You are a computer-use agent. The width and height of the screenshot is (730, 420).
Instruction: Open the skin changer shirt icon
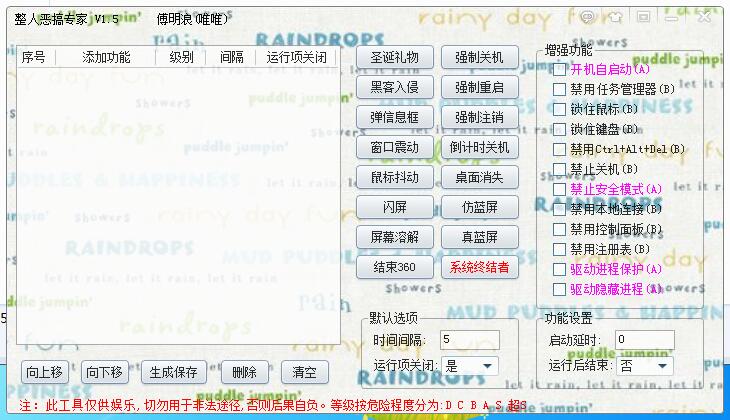pos(616,17)
